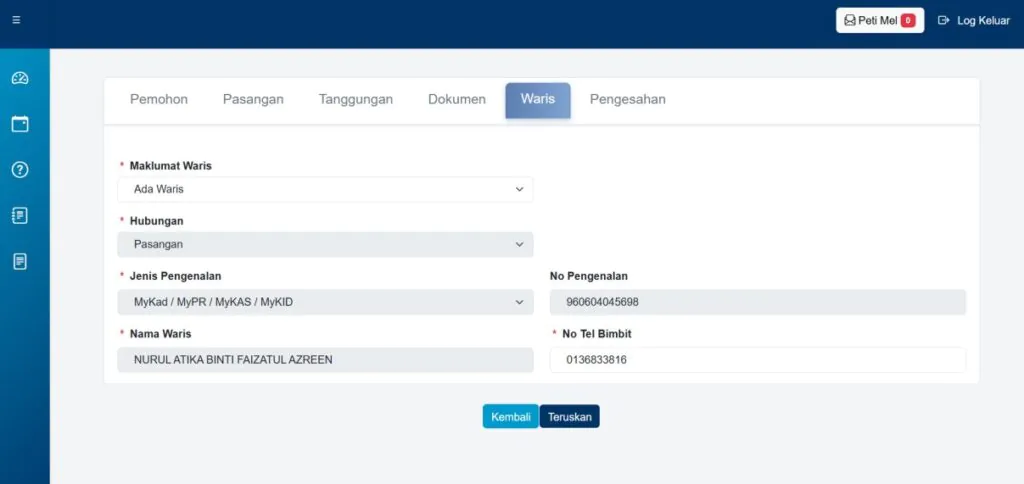This screenshot has height=484, width=1024.
Task: Click the Hubungan label
Action: [157, 221]
